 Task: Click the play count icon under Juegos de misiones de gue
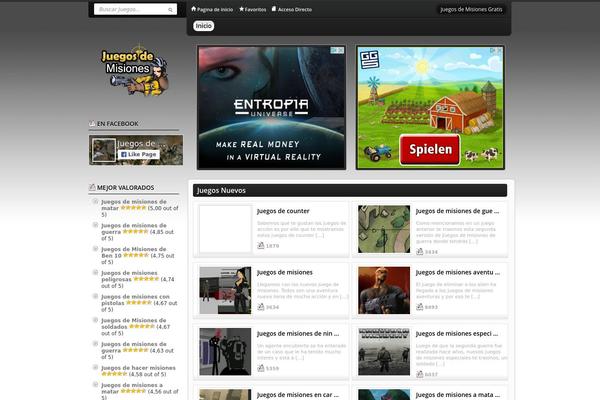(x=420, y=251)
